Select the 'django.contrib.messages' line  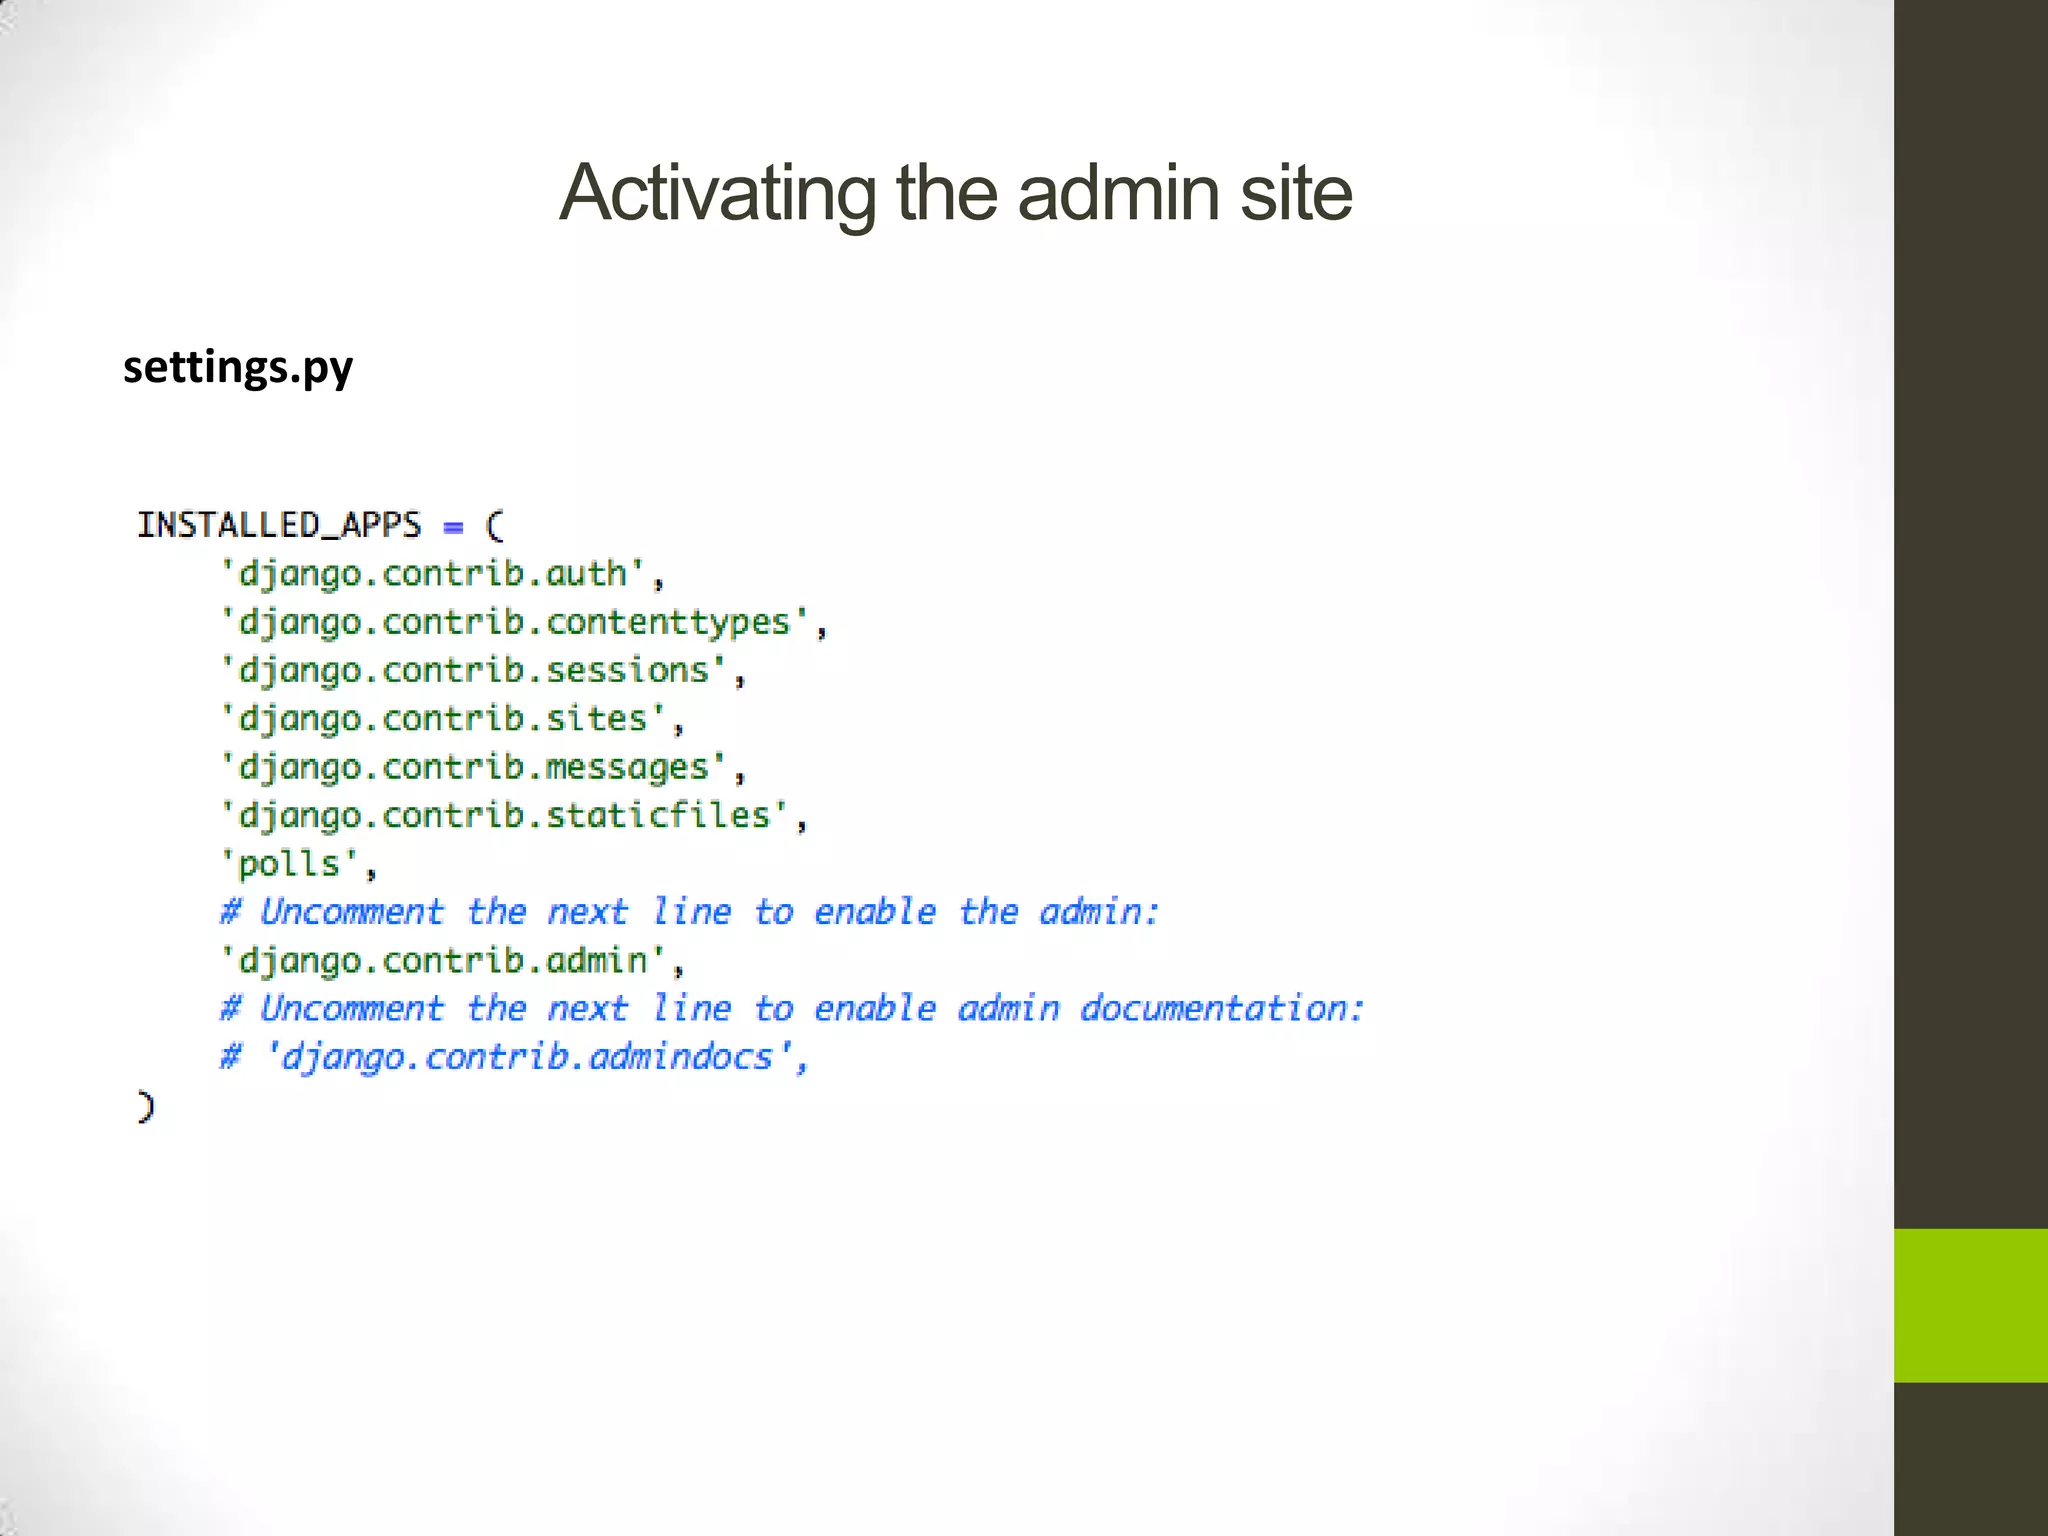click(x=483, y=768)
